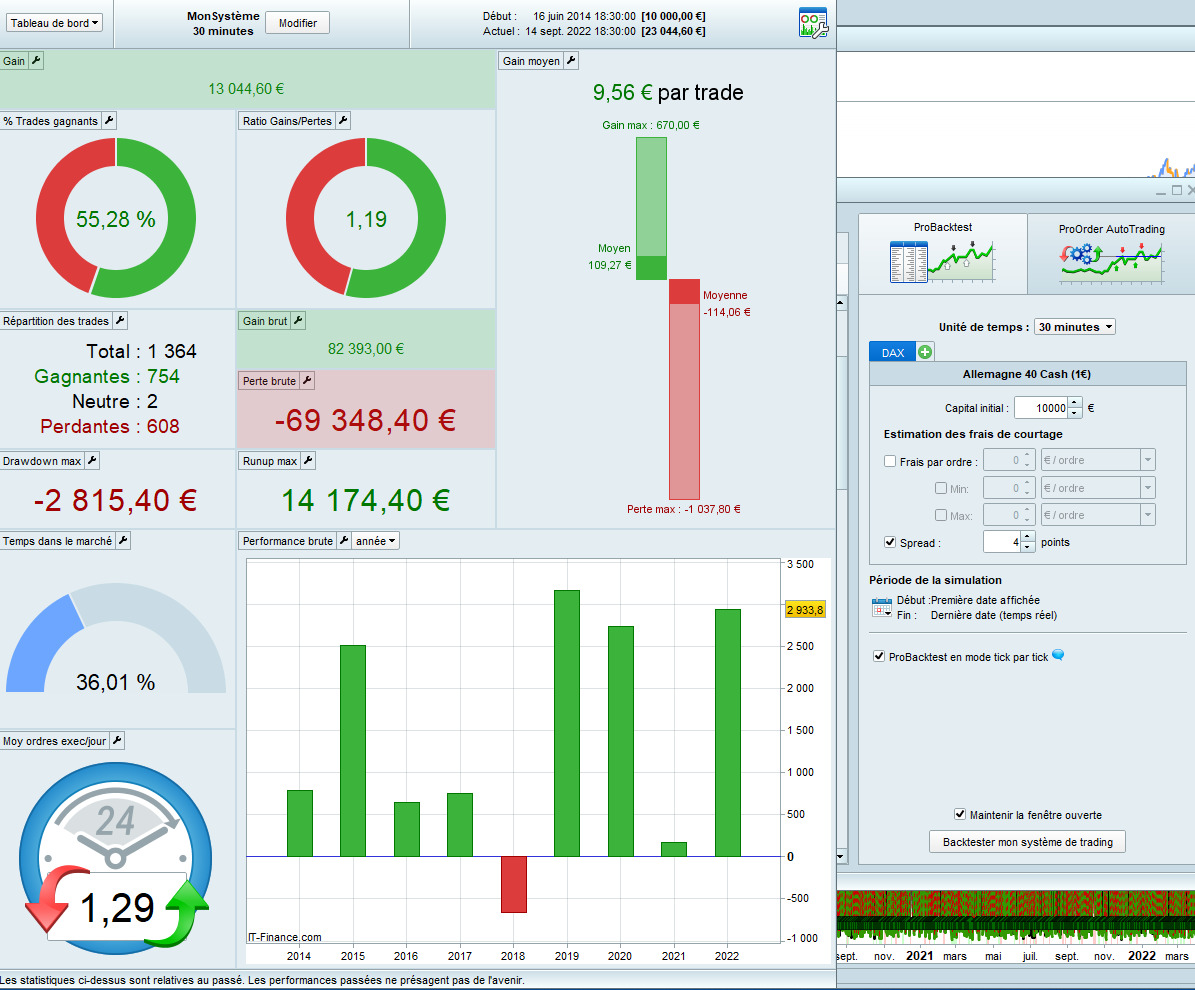The height and width of the screenshot is (990, 1195).
Task: Click the ProBacktest chart illustration
Action: 942,261
